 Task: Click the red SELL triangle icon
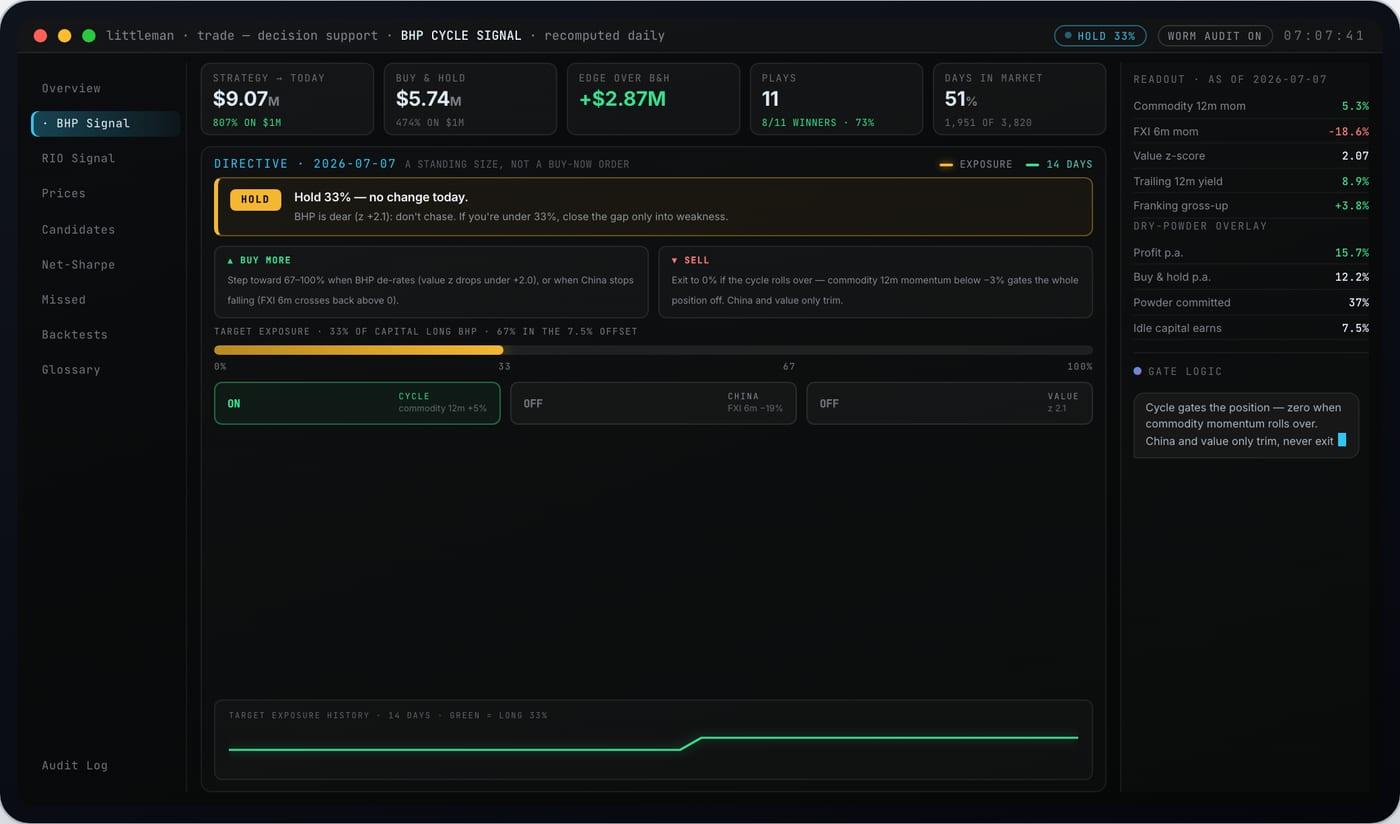675,260
